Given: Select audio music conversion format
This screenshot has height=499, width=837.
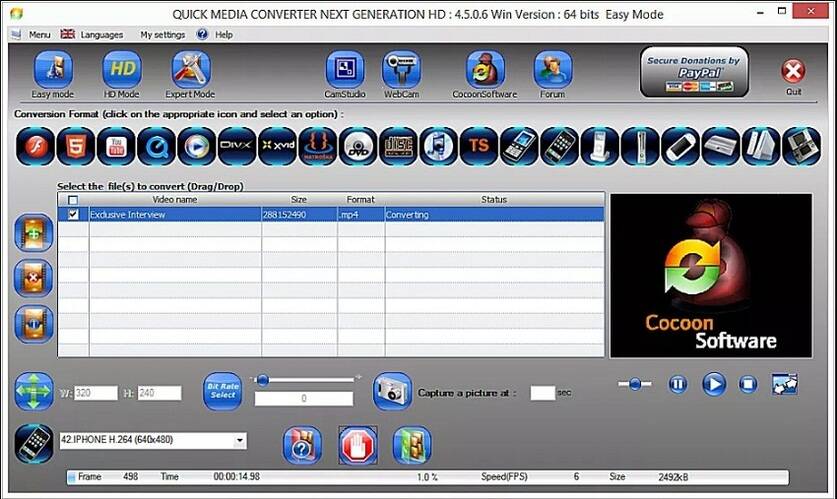Looking at the screenshot, I should 438,146.
